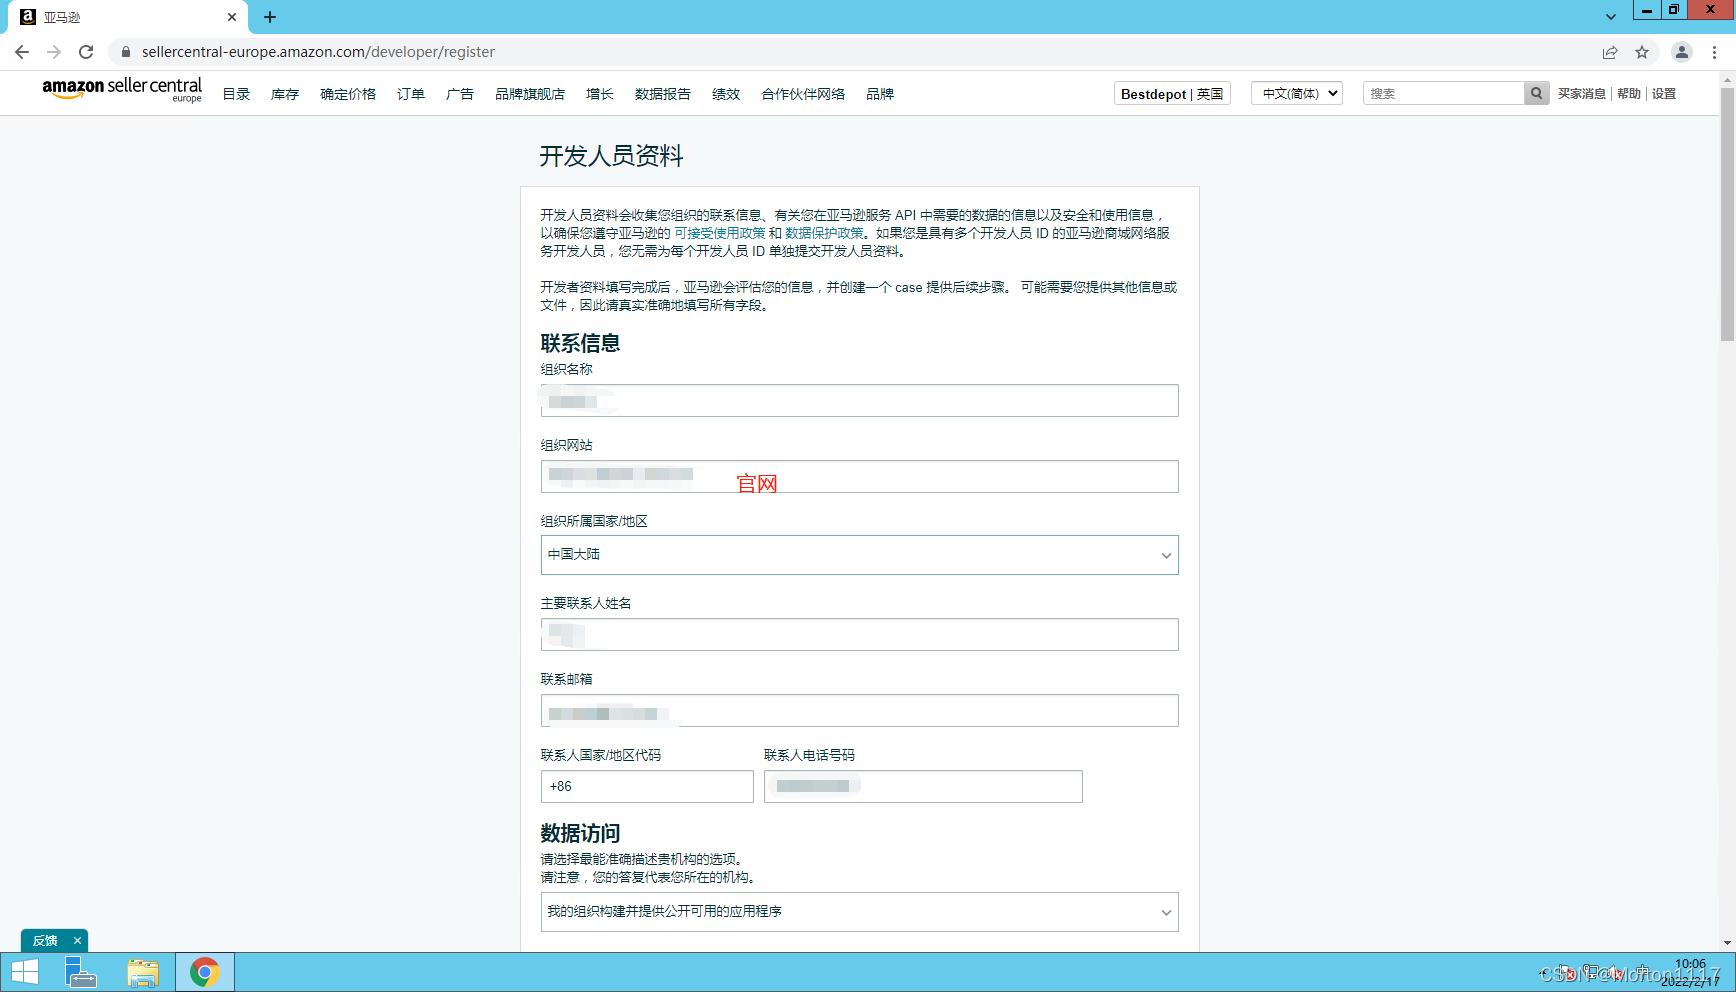Click the Bestdepot | 英国 marketplace switcher
Viewport: 1736px width, 992px height.
(x=1172, y=93)
